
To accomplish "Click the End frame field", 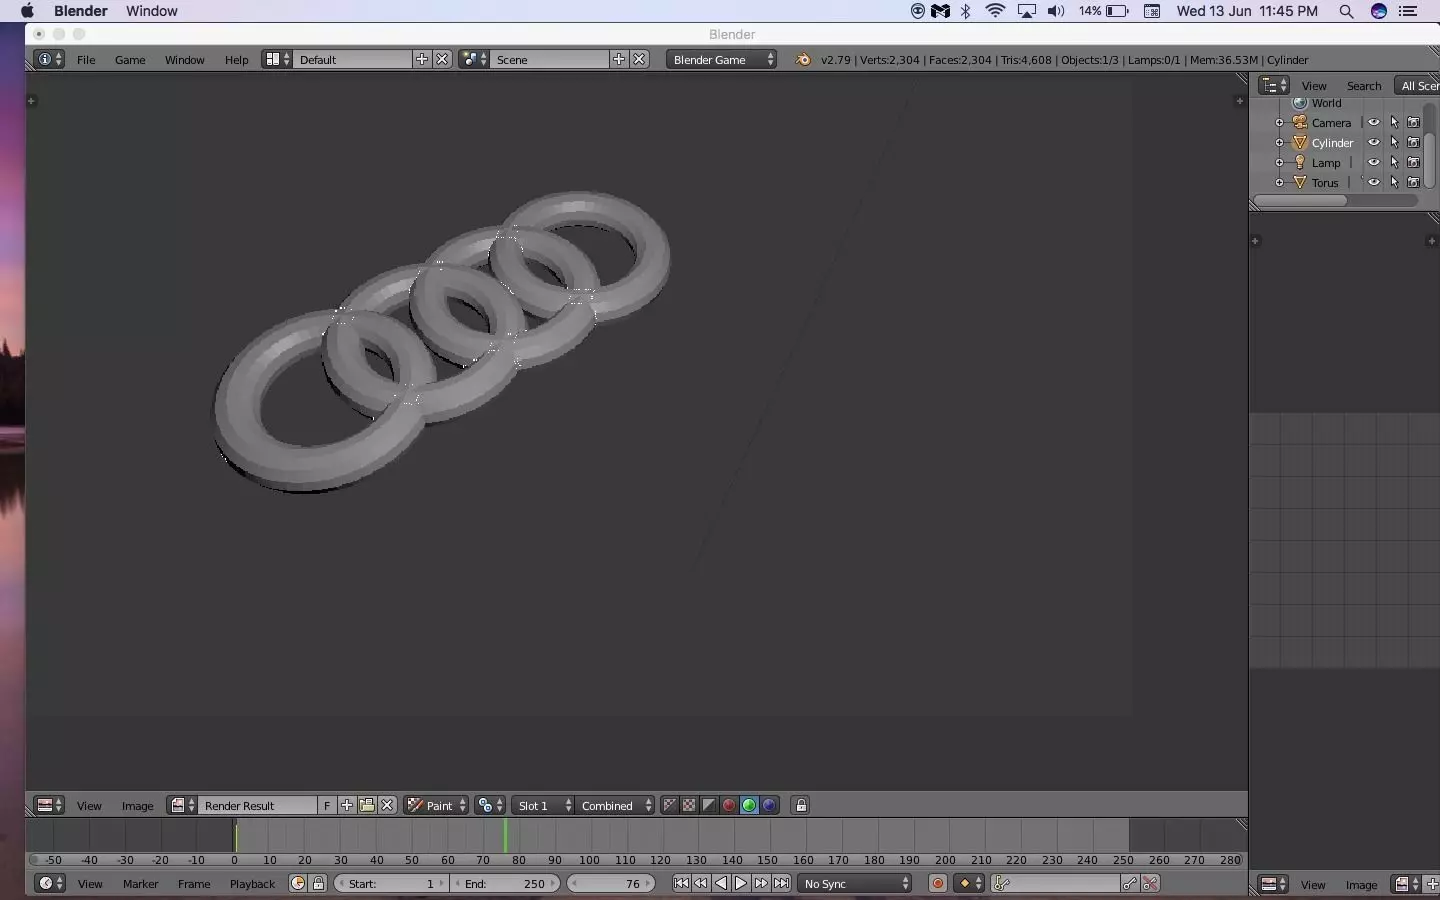I will pyautogui.click(x=505, y=883).
